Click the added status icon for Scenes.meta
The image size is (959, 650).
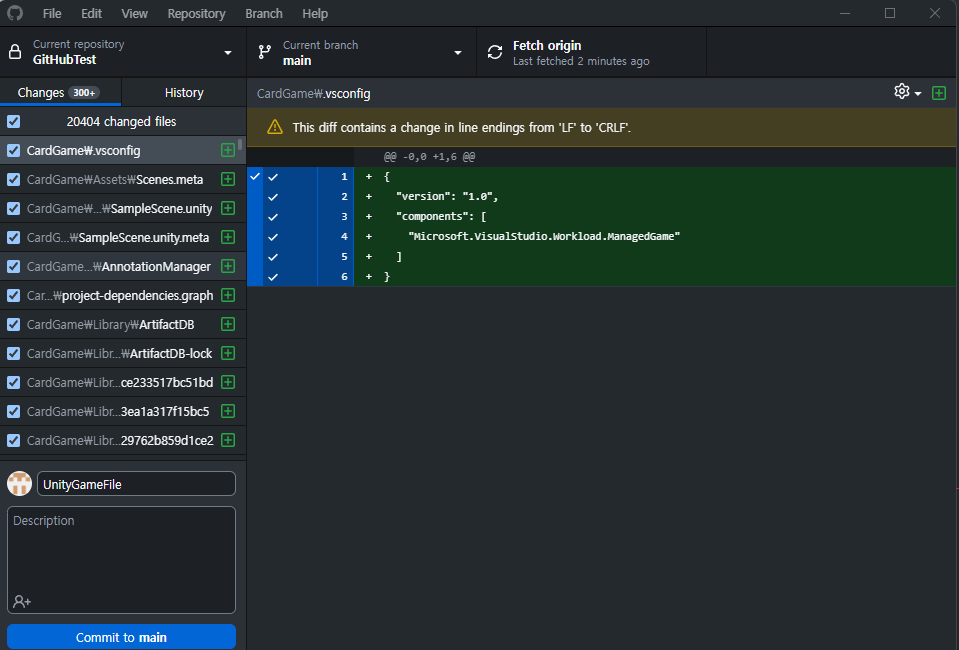click(228, 179)
